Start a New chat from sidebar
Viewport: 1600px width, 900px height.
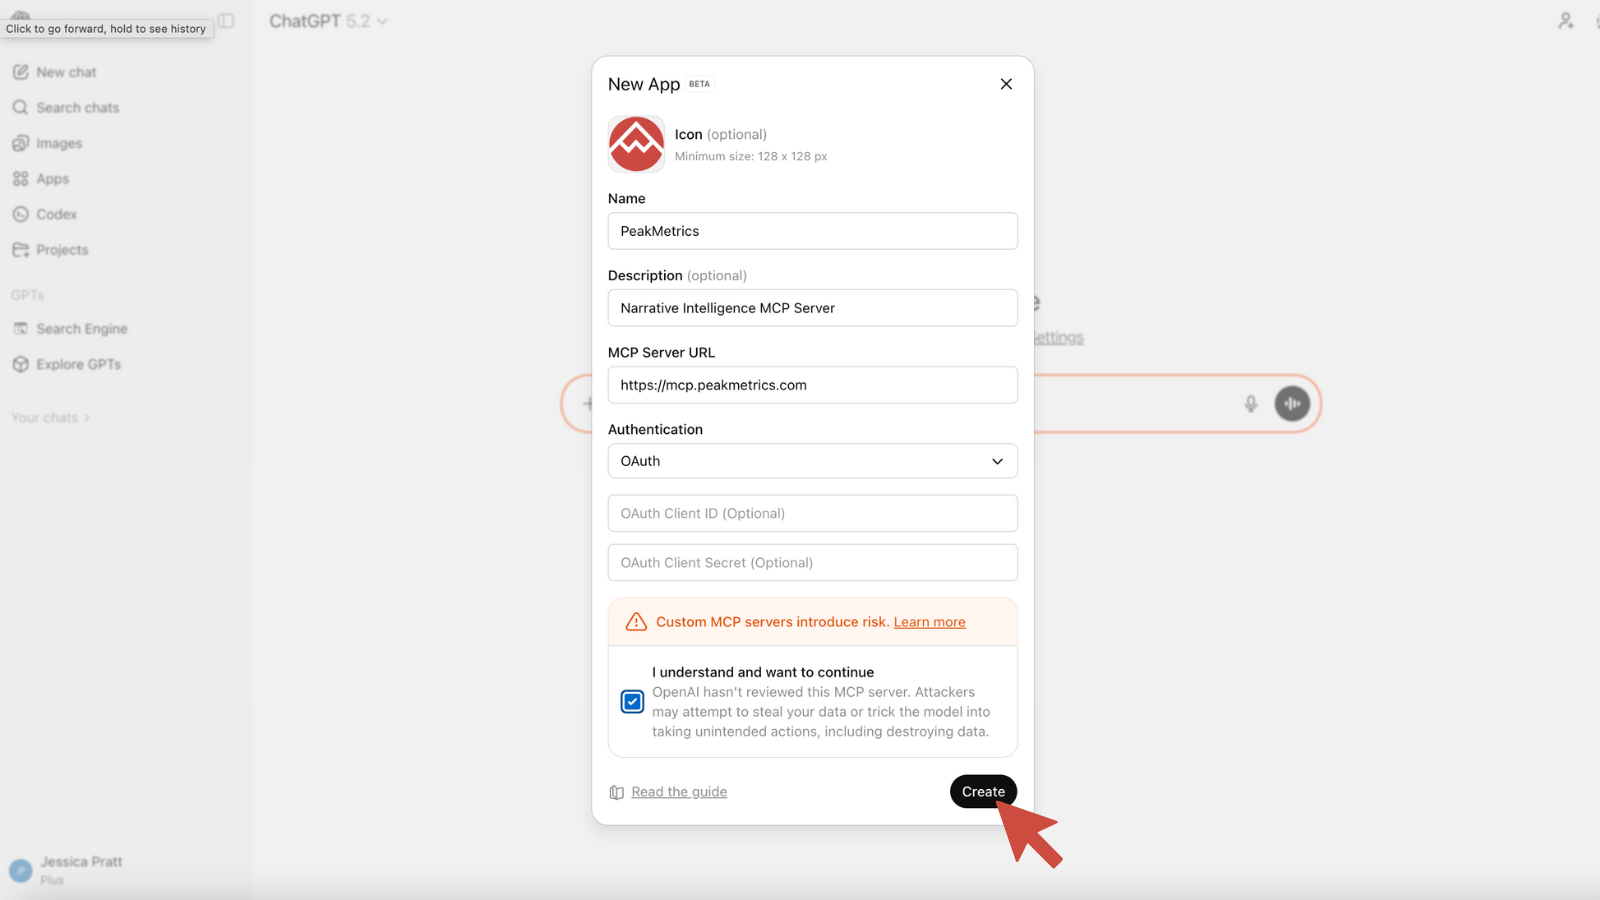pyautogui.click(x=66, y=72)
